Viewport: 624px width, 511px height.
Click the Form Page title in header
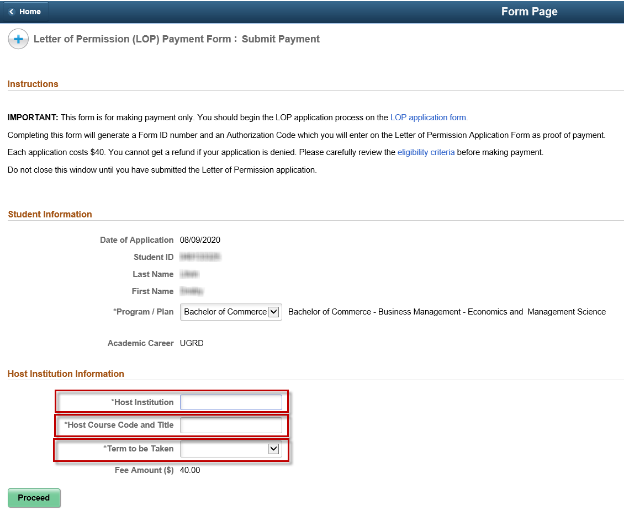click(529, 12)
